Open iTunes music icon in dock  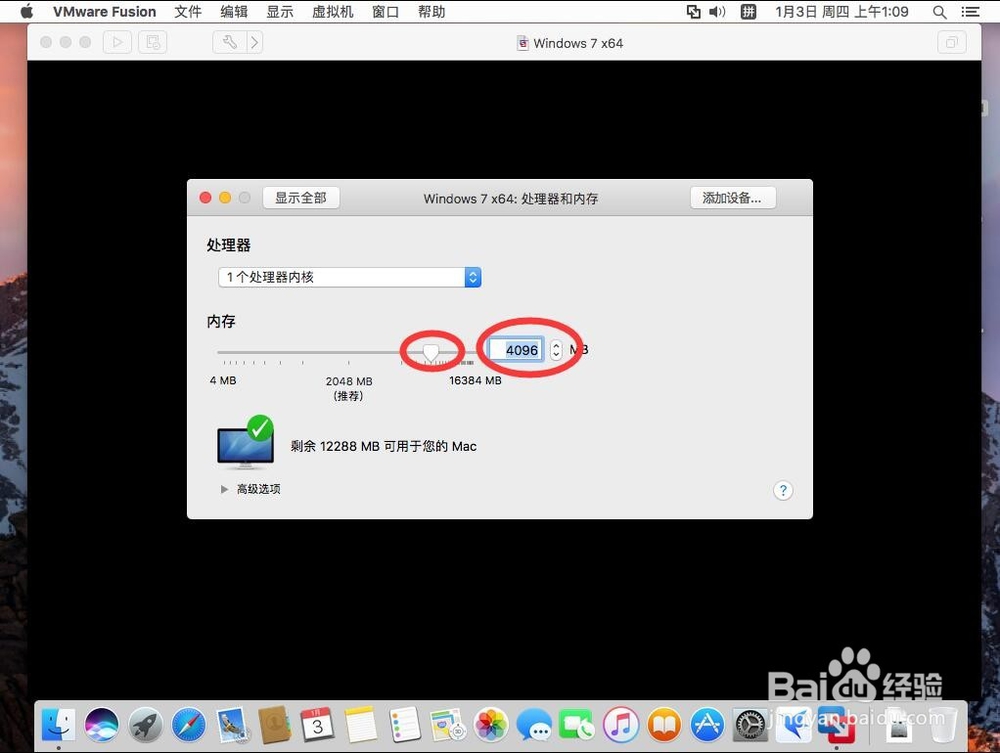pos(621,725)
